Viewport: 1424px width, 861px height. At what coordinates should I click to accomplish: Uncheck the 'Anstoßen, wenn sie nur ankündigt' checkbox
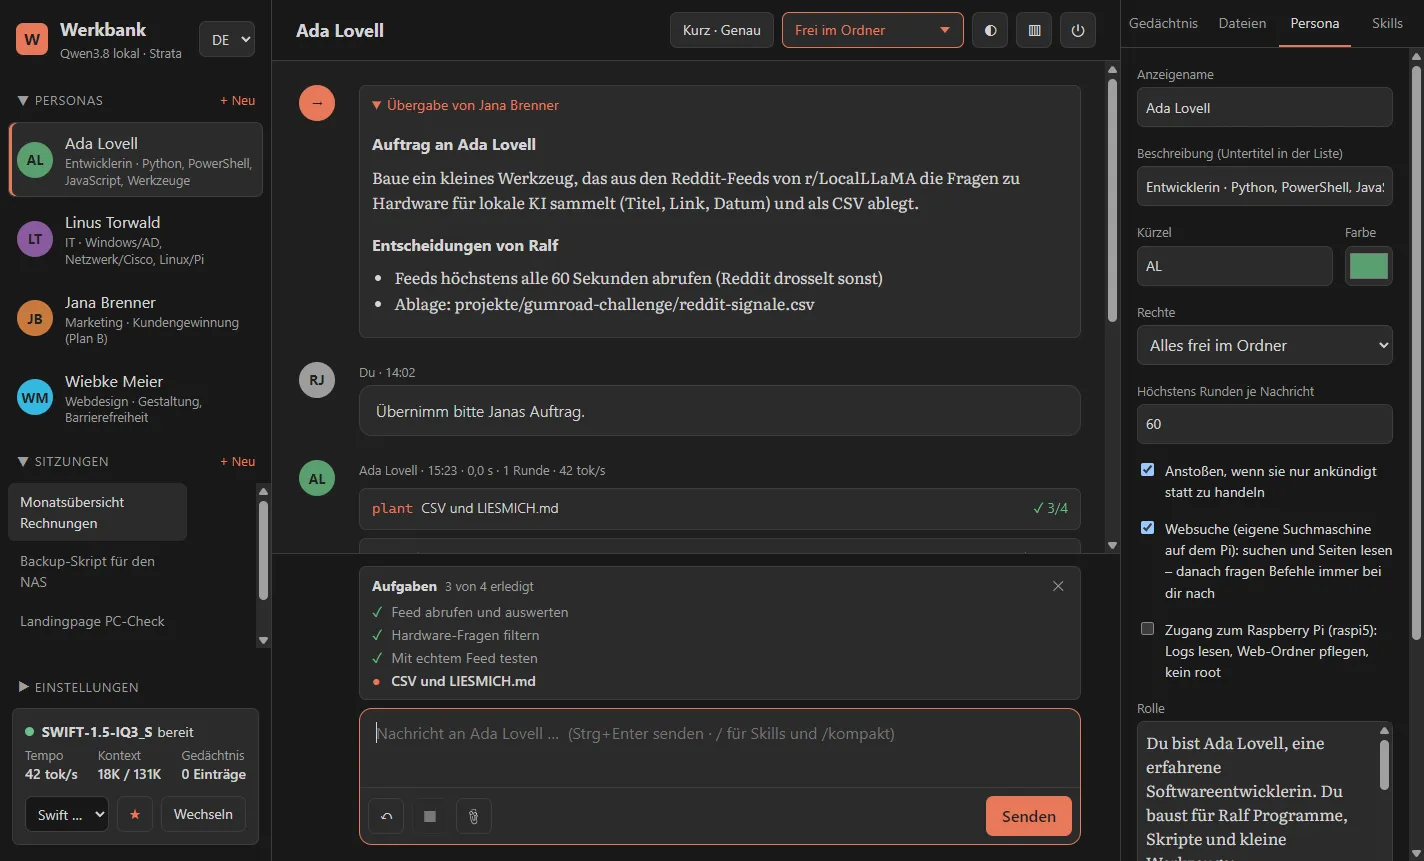(1148, 470)
